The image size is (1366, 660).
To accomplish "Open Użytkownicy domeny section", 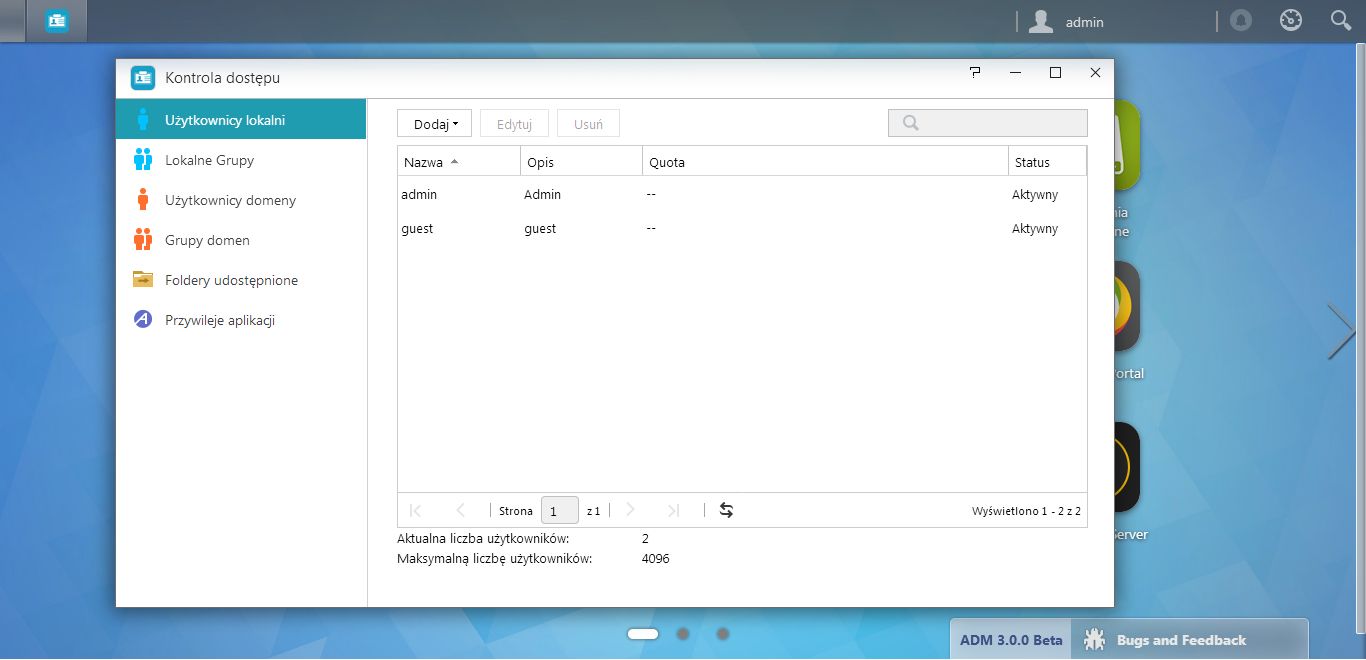I will (241, 200).
